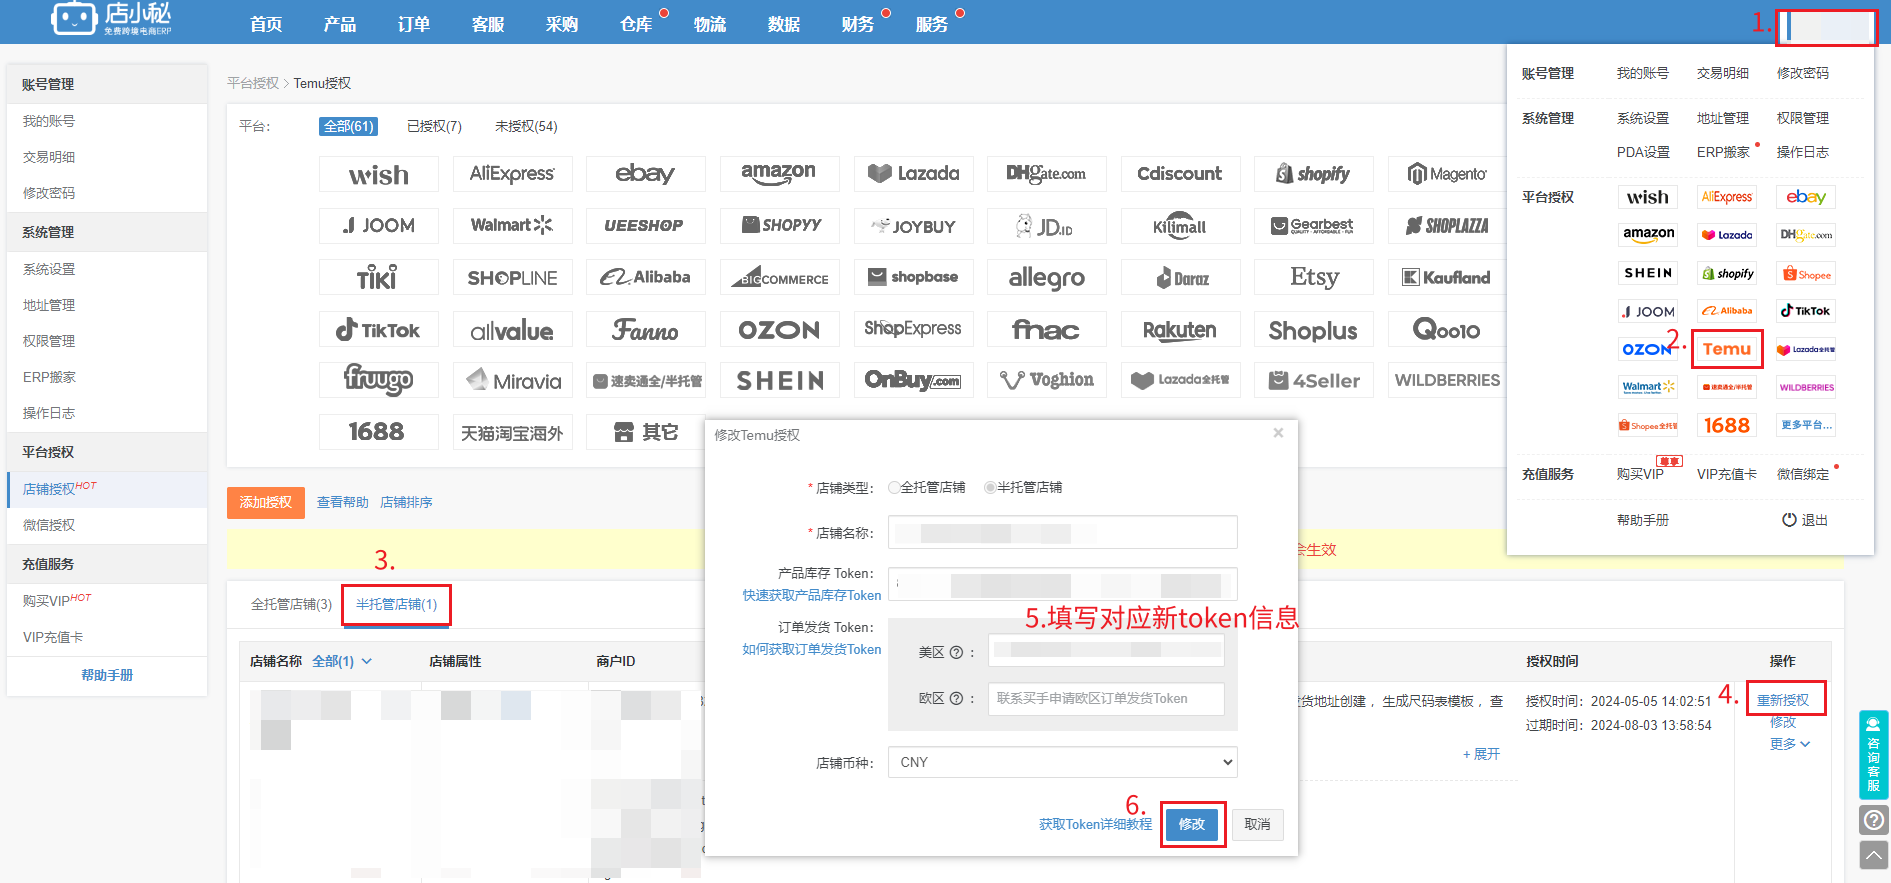The height and width of the screenshot is (883, 1891).
Task: Open Alibaba in the dropdown platform list
Action: coord(1727,311)
